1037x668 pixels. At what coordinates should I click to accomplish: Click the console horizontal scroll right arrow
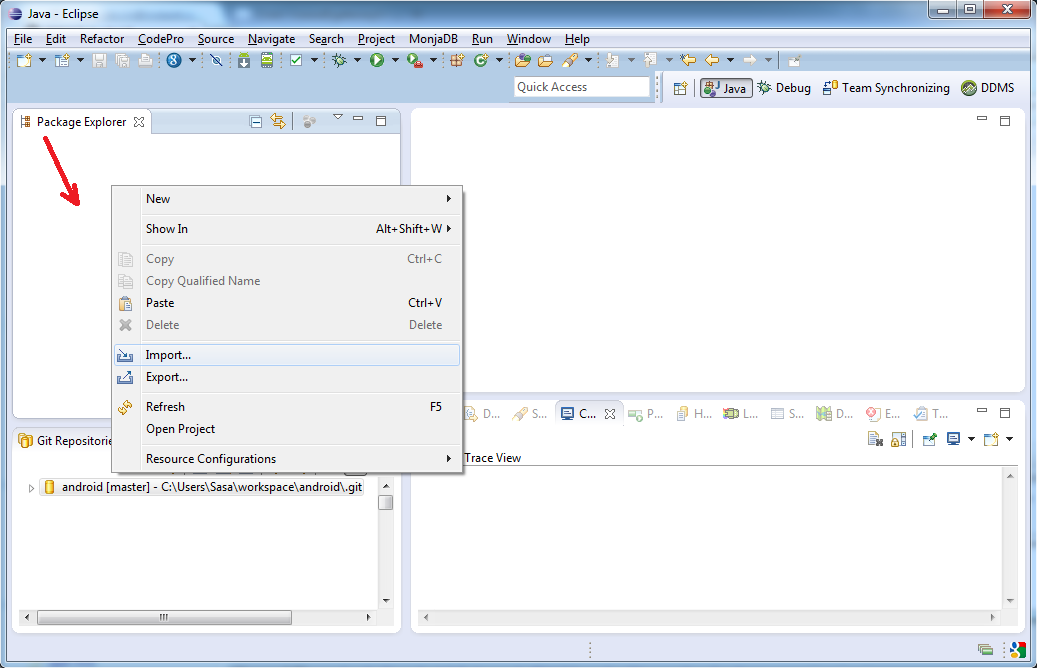pos(993,617)
